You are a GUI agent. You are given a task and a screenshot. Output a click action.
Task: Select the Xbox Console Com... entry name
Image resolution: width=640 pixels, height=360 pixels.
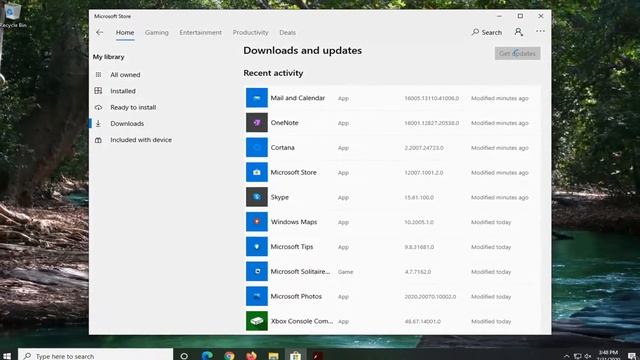302,321
